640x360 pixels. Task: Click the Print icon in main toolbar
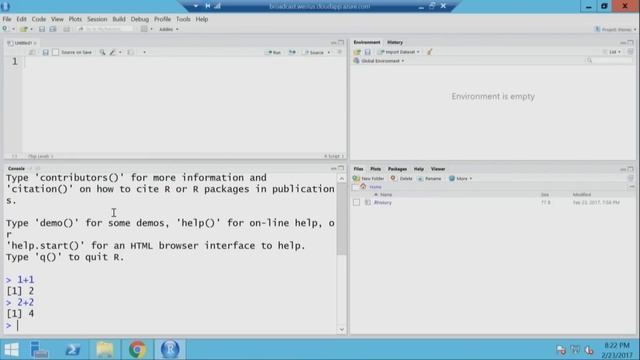[67, 29]
